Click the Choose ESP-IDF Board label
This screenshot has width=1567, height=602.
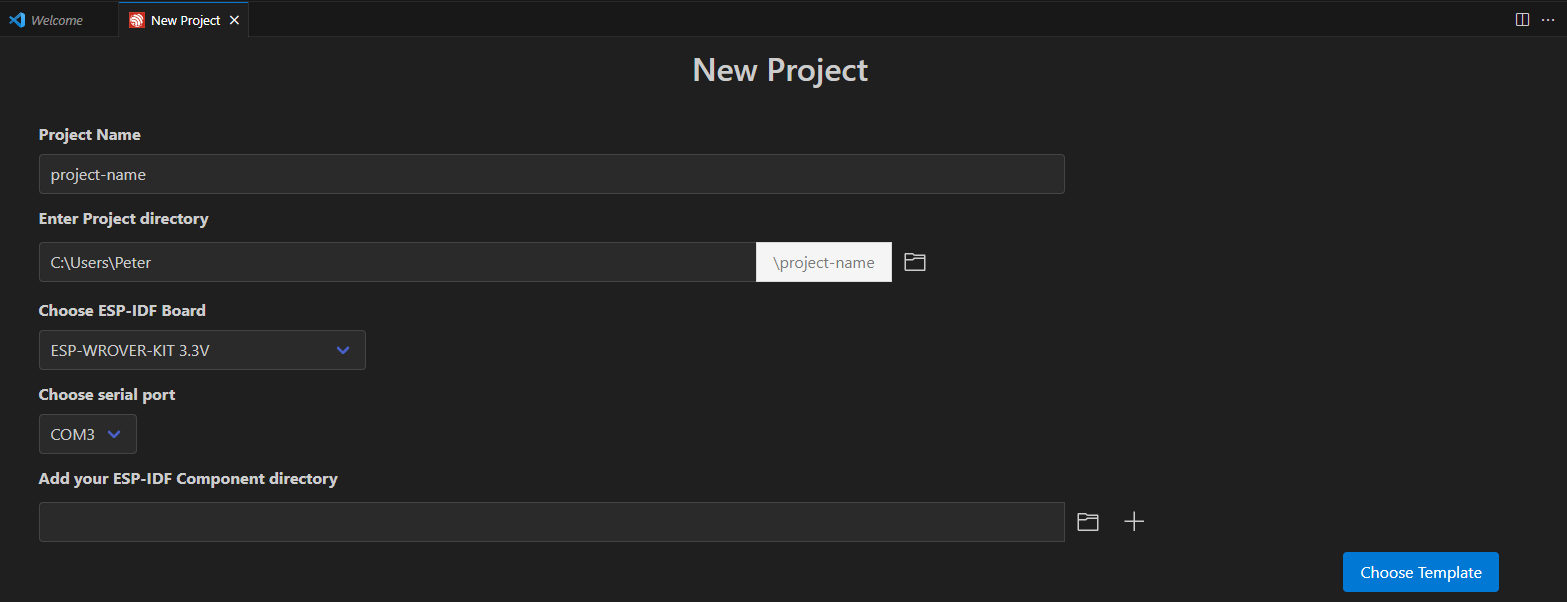(x=122, y=311)
